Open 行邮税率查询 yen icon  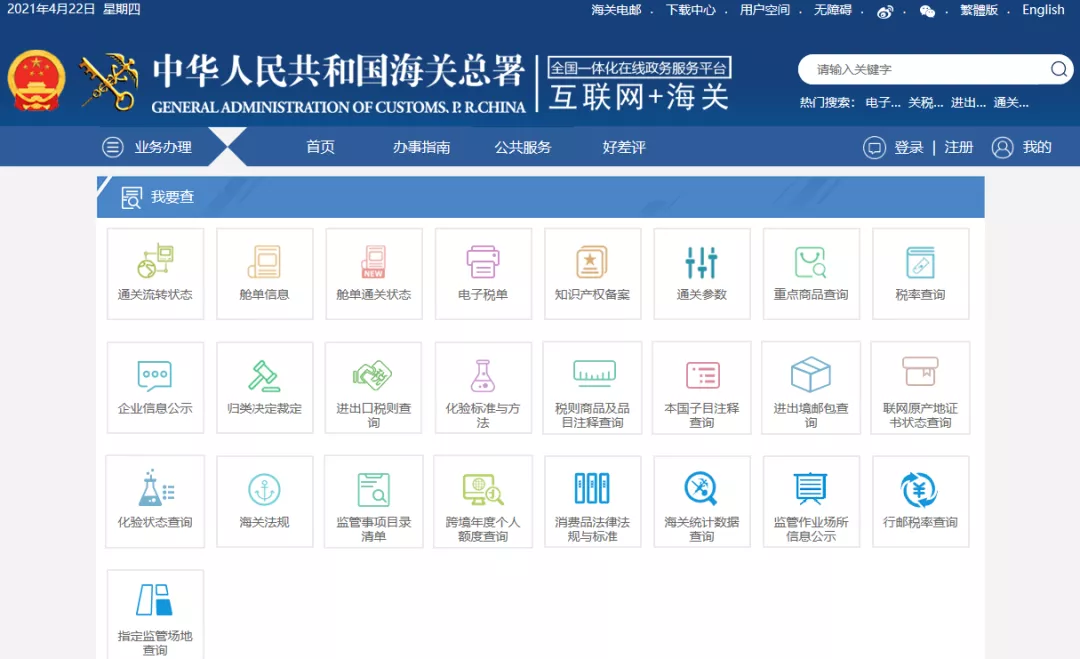tap(920, 490)
